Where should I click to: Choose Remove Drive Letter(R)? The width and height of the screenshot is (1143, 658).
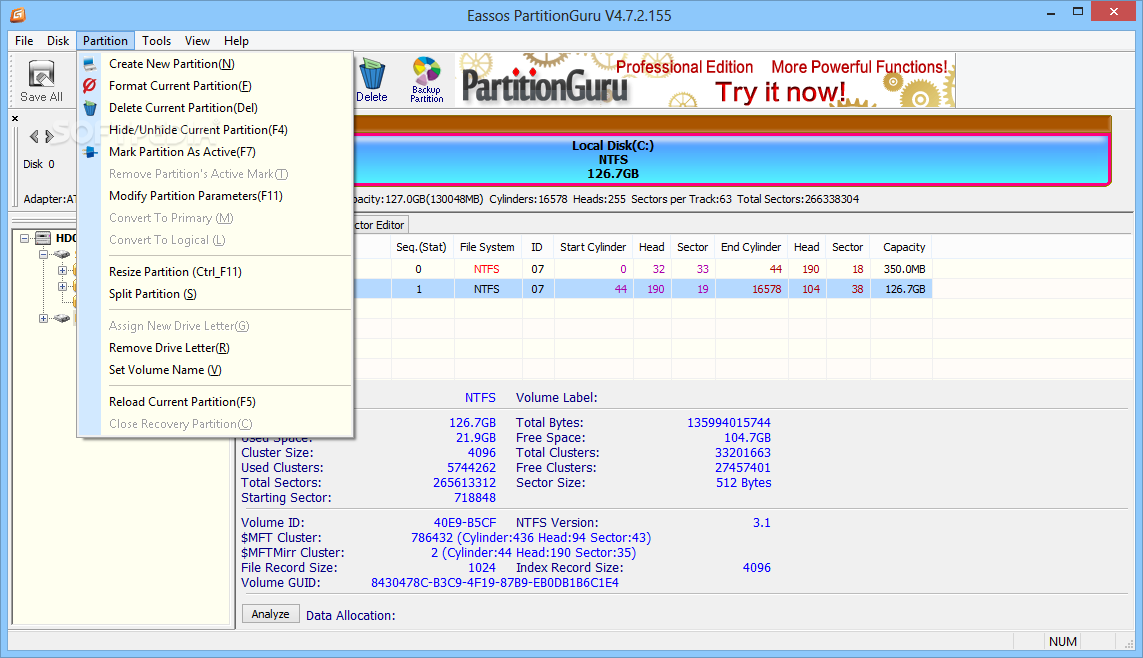pos(216,348)
